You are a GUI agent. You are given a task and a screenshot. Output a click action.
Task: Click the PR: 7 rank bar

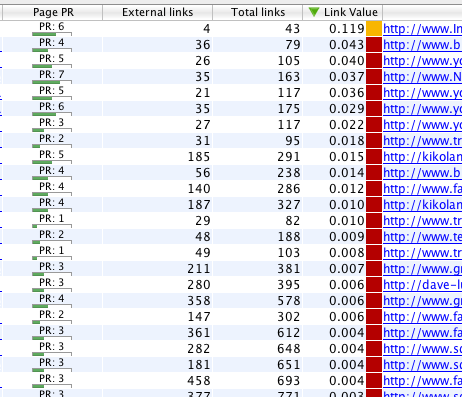pos(52,82)
